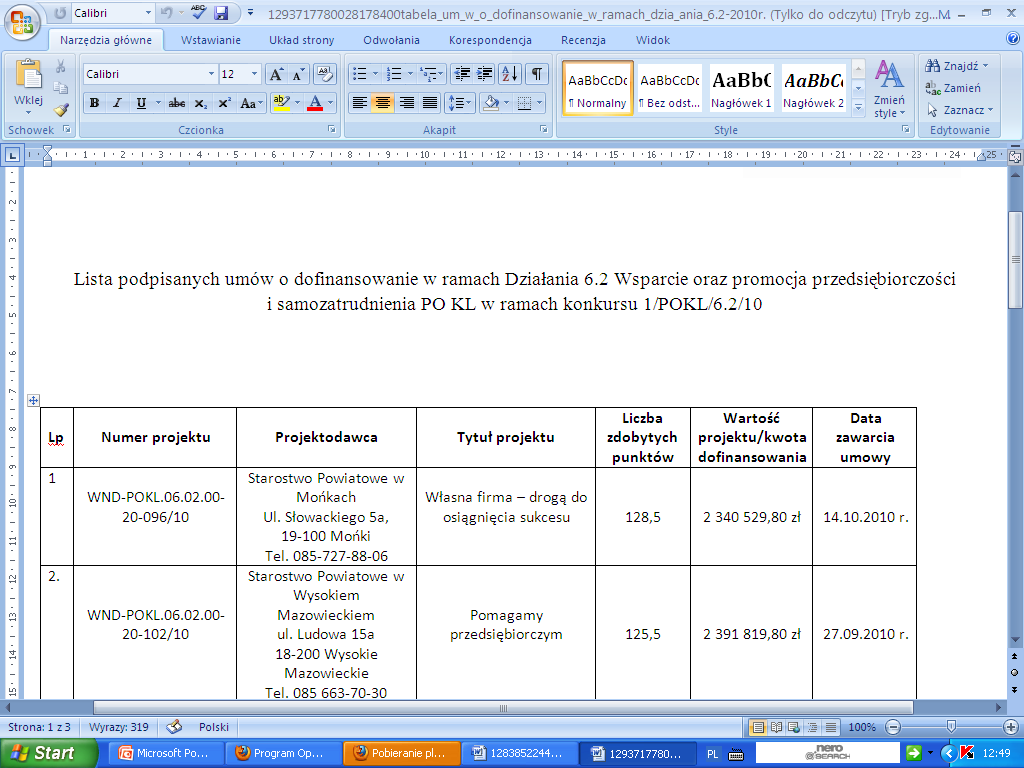Screen dimensions: 1024x768
Task: Decrease font size with shrink font icon
Action: point(298,74)
